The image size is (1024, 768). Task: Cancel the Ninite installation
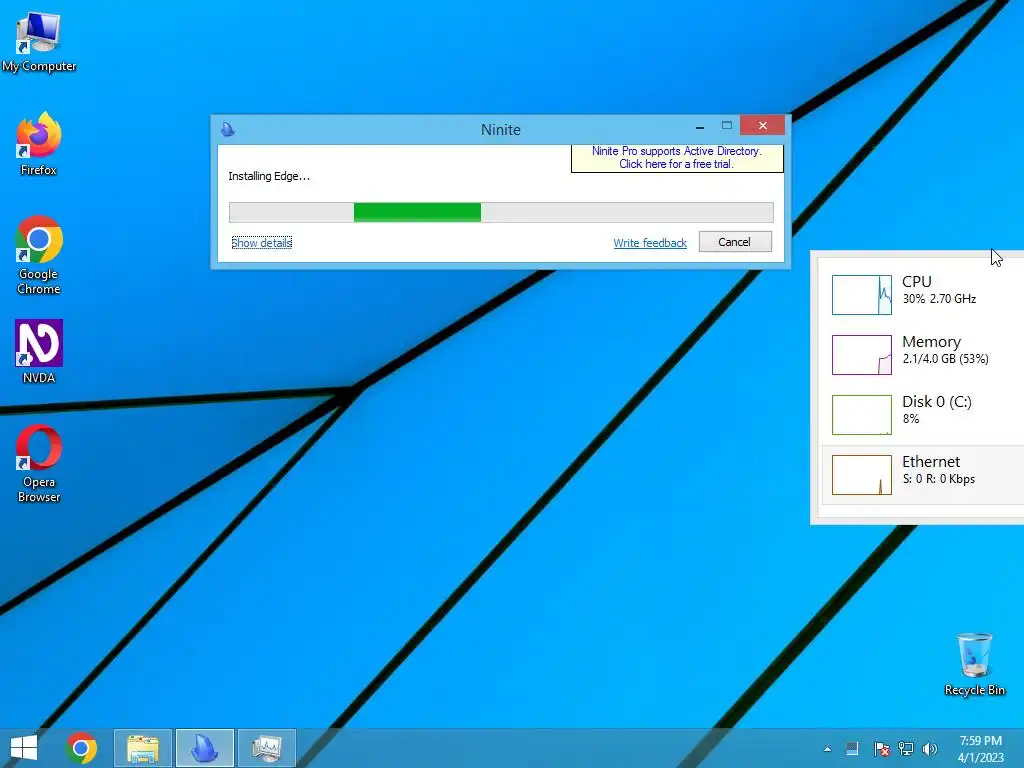click(x=735, y=242)
